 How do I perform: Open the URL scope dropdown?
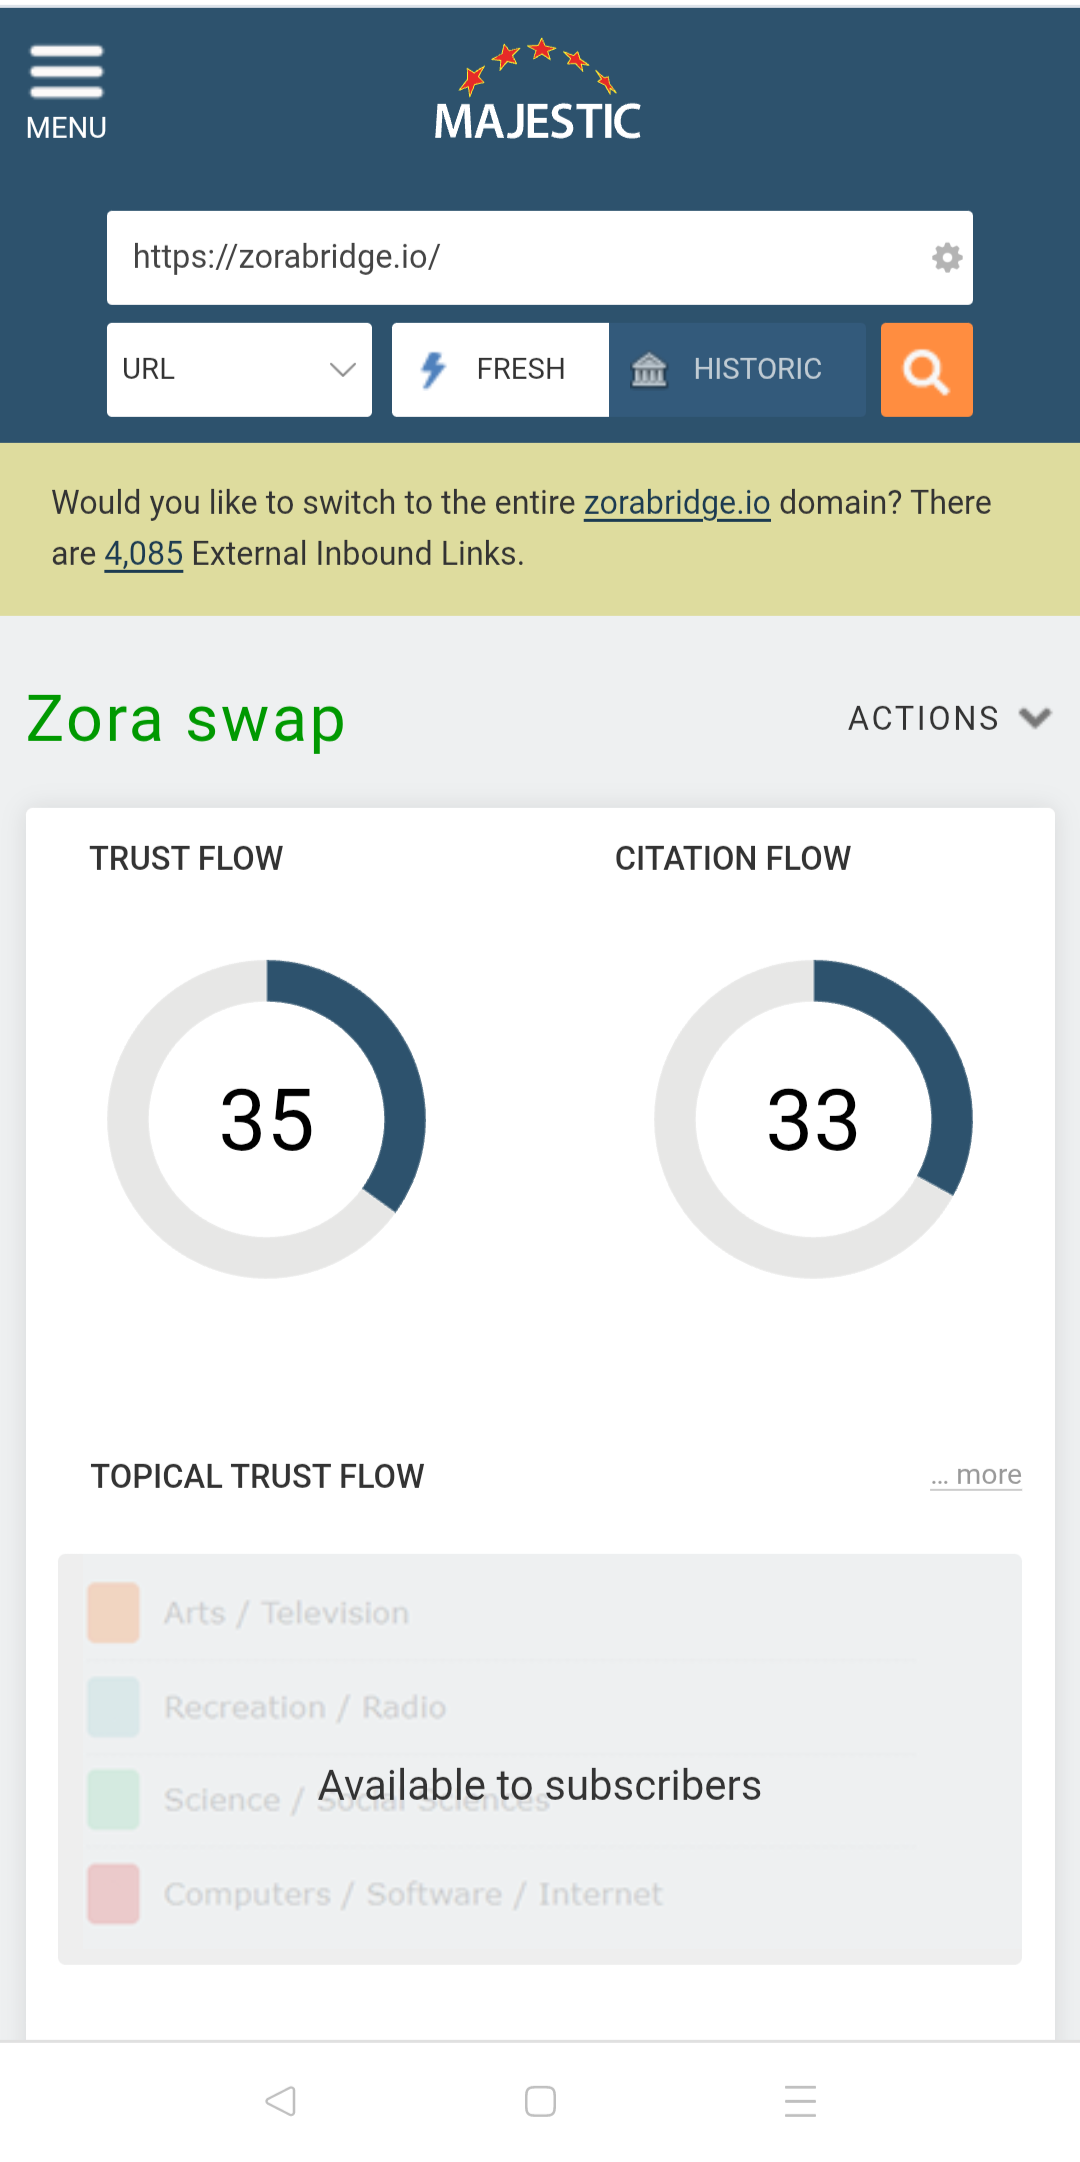[239, 369]
